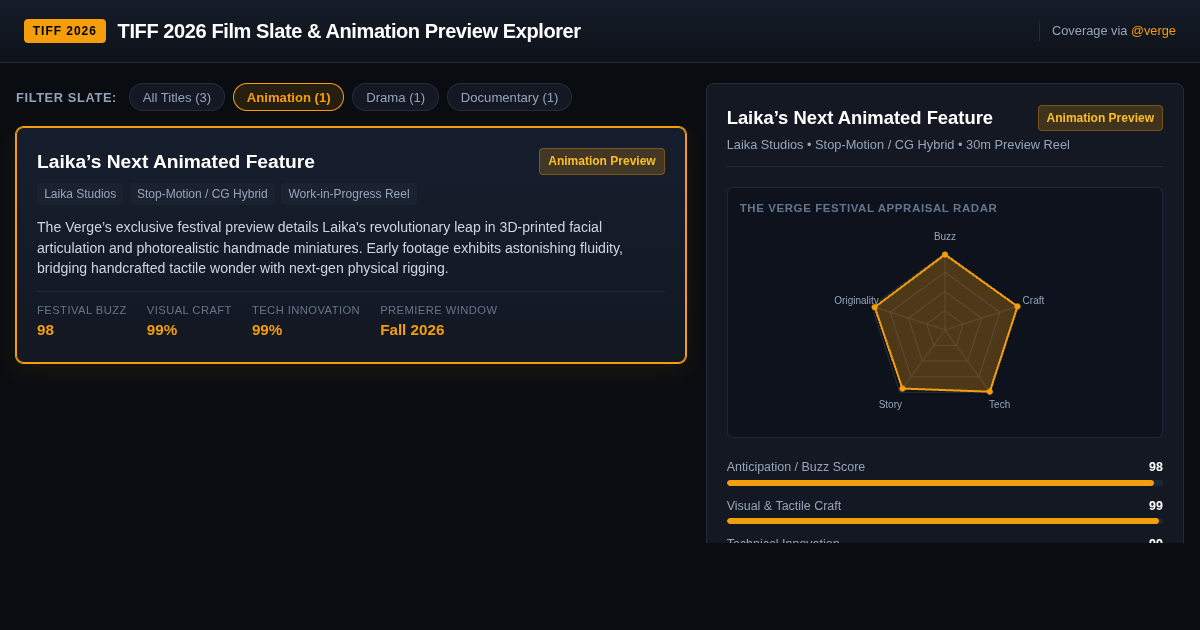Click the Work-in-Progress Reel tag

click(349, 194)
